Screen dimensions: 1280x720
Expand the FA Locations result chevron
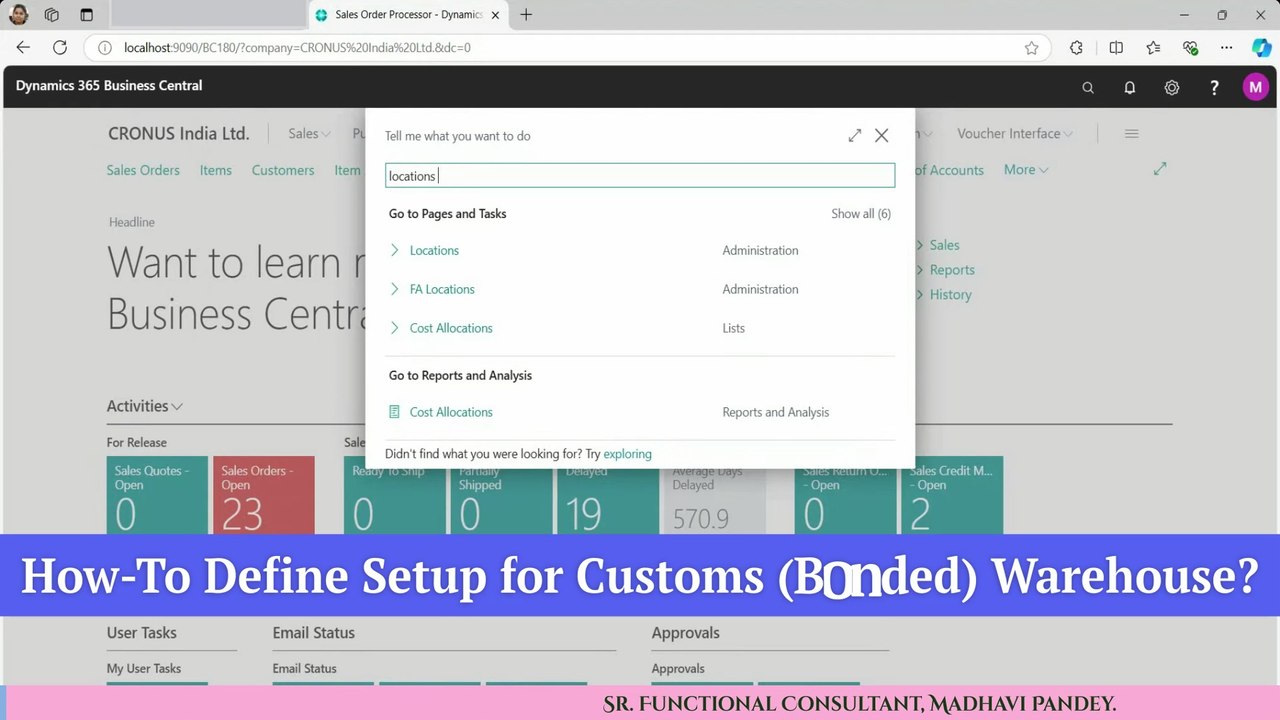pos(395,289)
